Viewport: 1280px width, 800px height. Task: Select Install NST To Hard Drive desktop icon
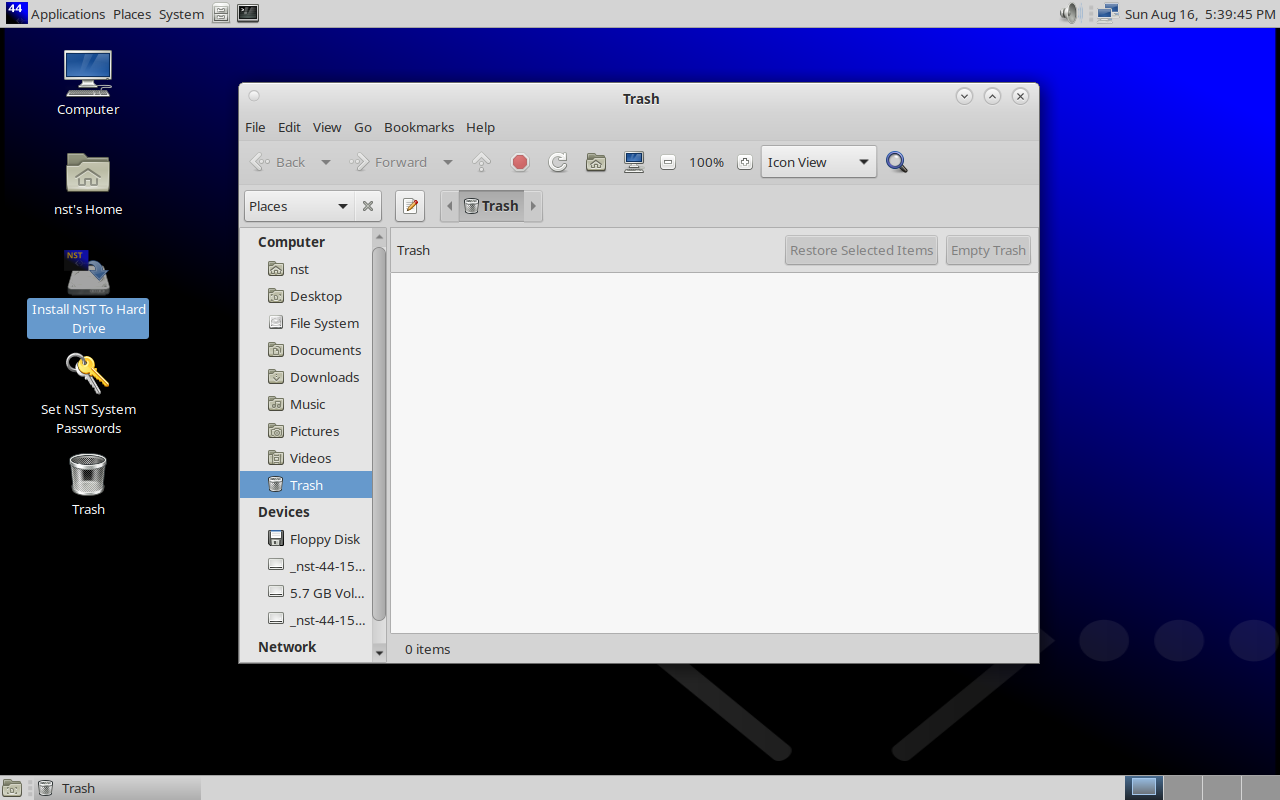pos(88,294)
